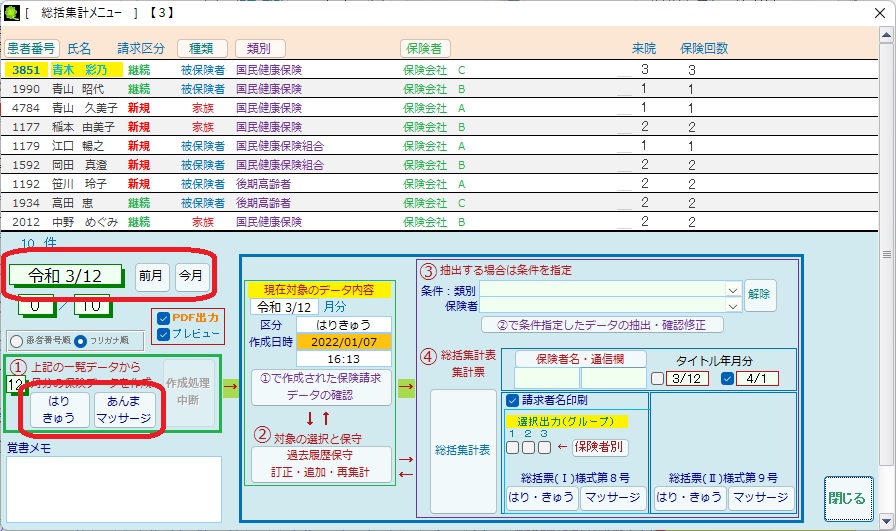Click the 保険者名・通信欄 button
The width and height of the screenshot is (896, 531).
tap(580, 359)
